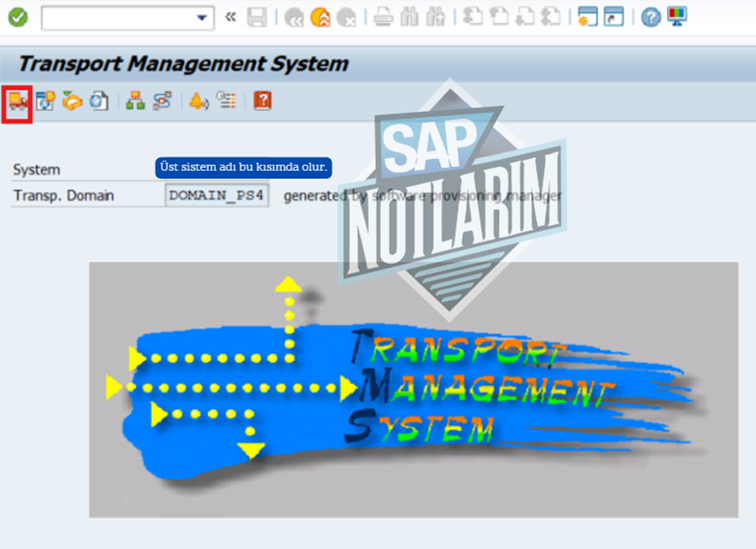Click the window-with-orange-arrow toolbar icon
This screenshot has width=756, height=549.
coord(45,101)
